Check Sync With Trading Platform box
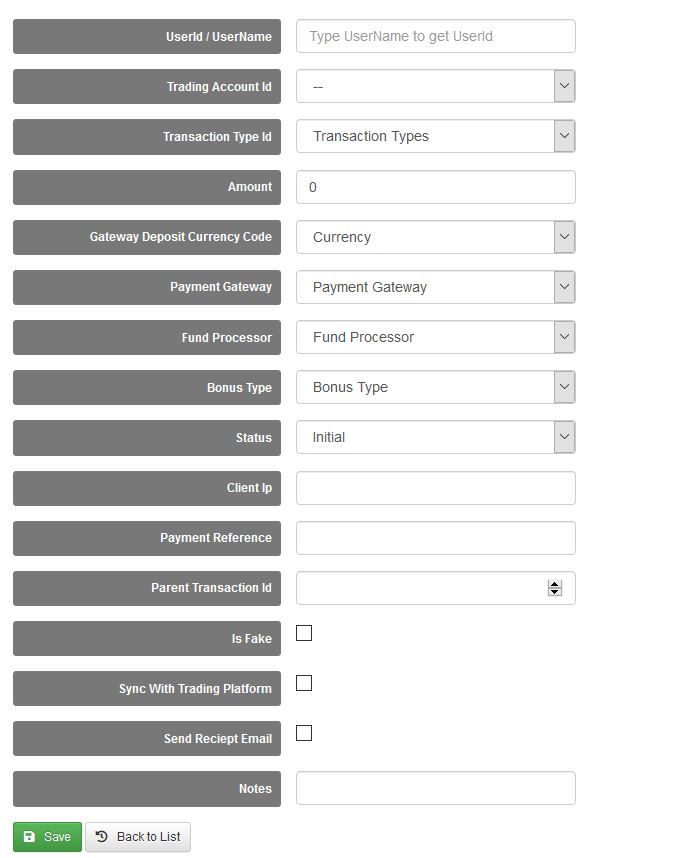The height and width of the screenshot is (858, 674). [x=304, y=683]
